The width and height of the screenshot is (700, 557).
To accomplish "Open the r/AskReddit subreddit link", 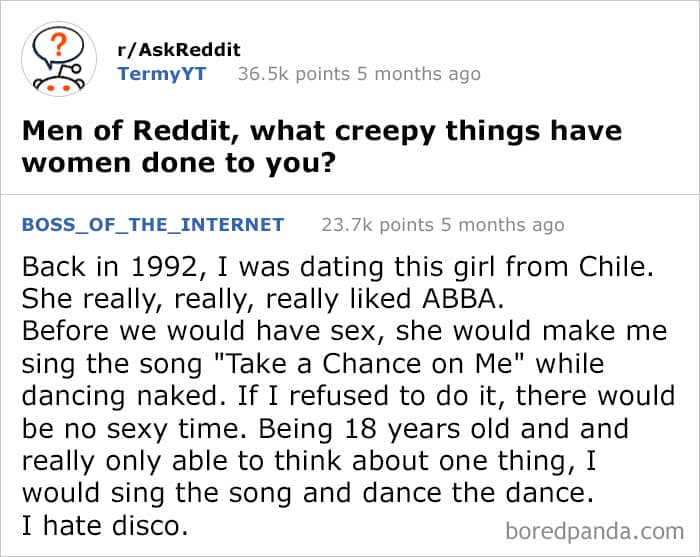I will point(179,50).
